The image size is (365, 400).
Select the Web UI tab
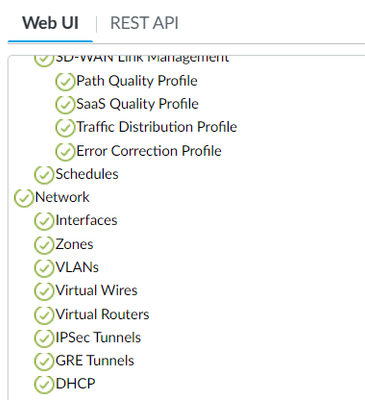click(50, 23)
